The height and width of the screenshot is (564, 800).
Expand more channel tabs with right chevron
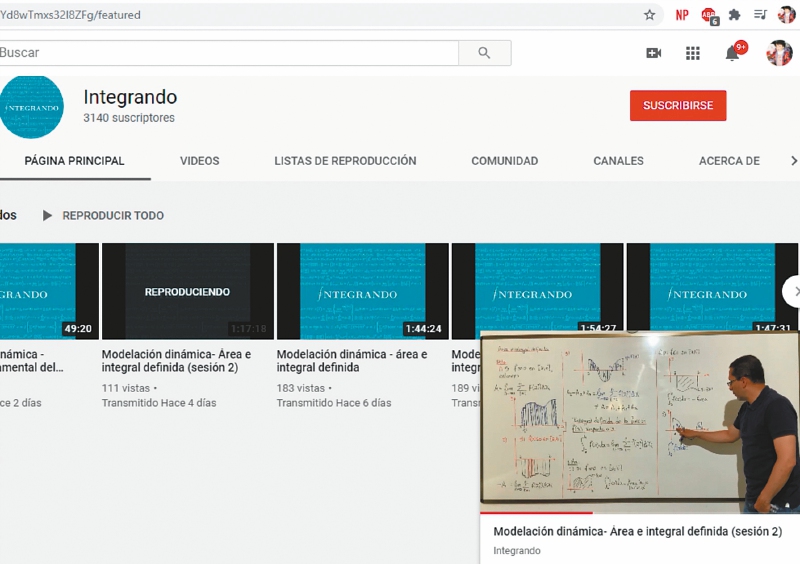pyautogui.click(x=793, y=161)
